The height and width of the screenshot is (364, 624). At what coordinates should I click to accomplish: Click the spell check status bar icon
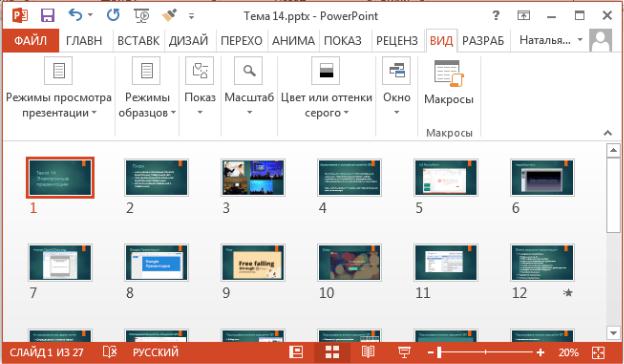pos(109,352)
